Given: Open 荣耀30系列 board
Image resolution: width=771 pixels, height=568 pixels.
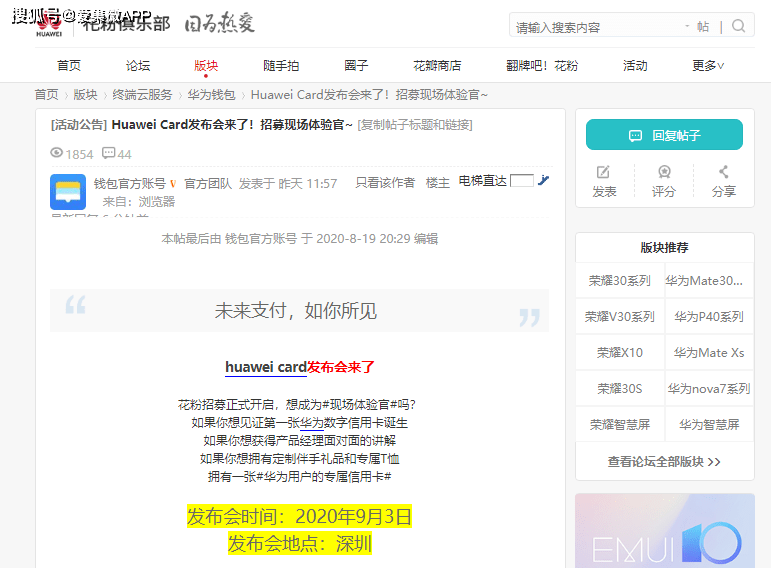Looking at the screenshot, I should [x=620, y=280].
